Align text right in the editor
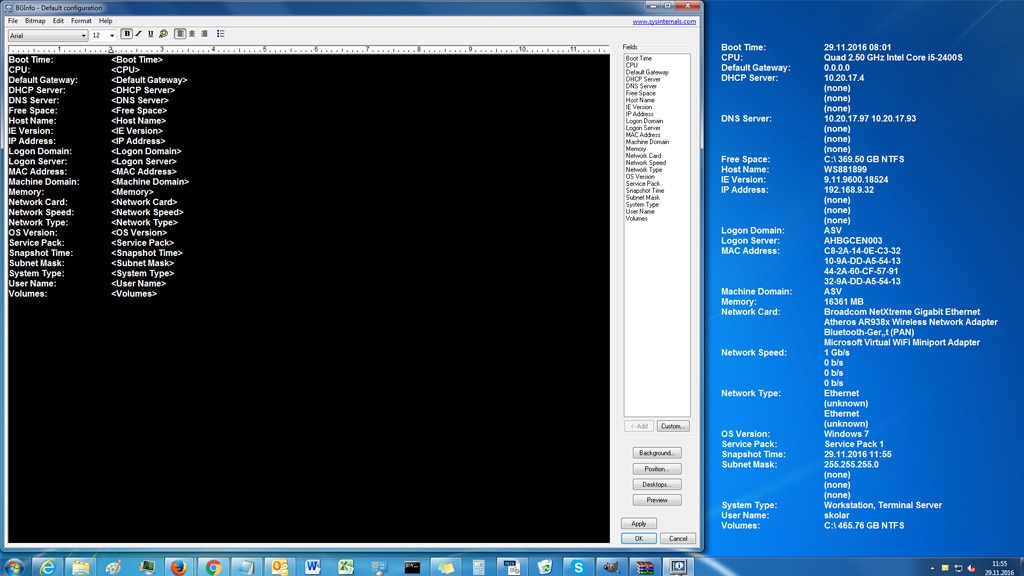 click(204, 34)
